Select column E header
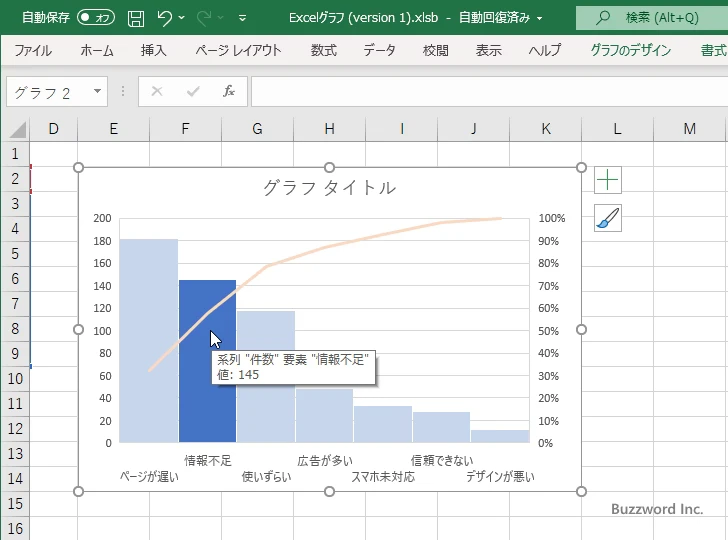The width and height of the screenshot is (728, 540). 113,129
